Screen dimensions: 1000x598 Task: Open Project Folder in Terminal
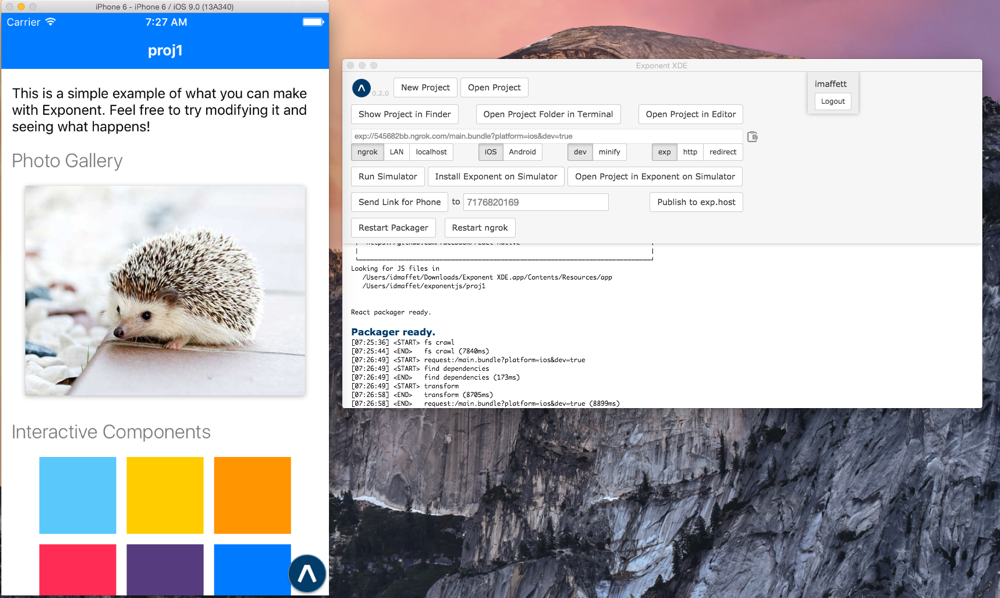point(548,114)
